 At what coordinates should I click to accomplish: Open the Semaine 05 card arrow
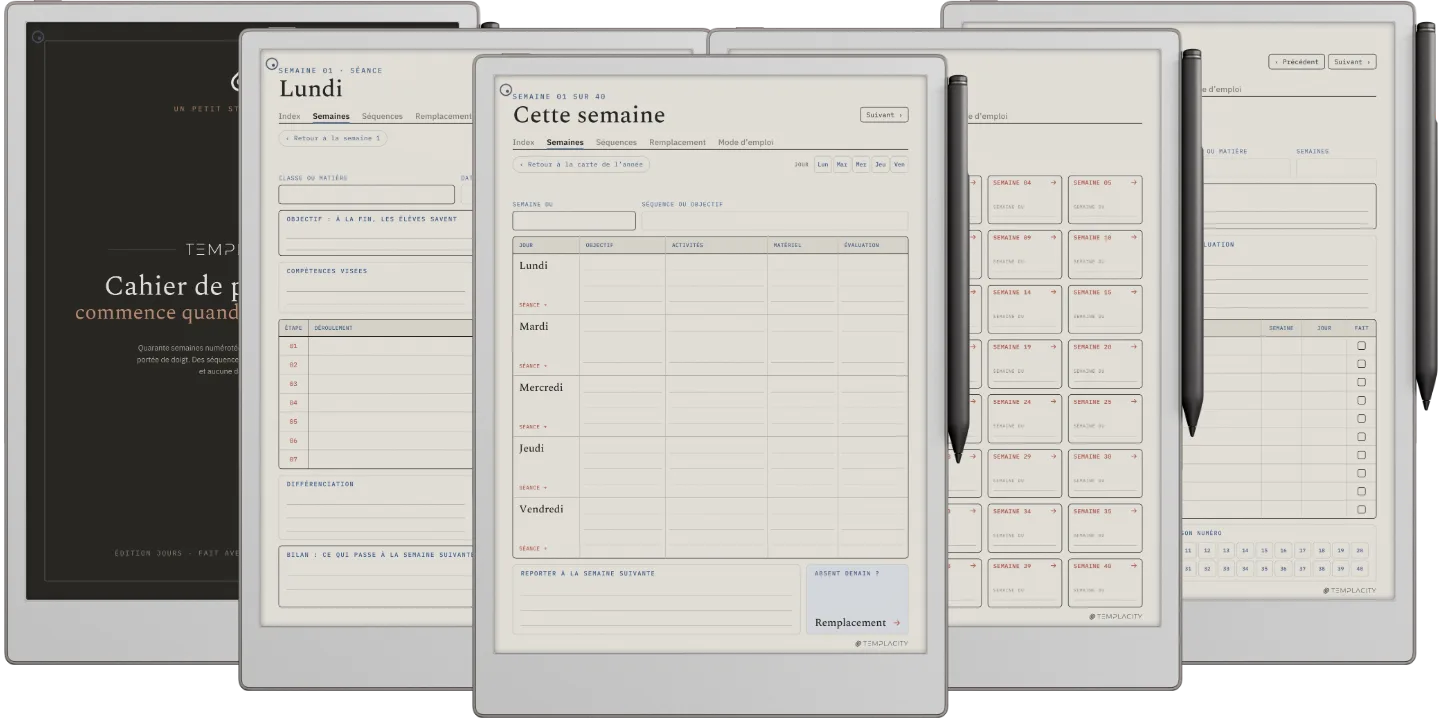click(1133, 183)
